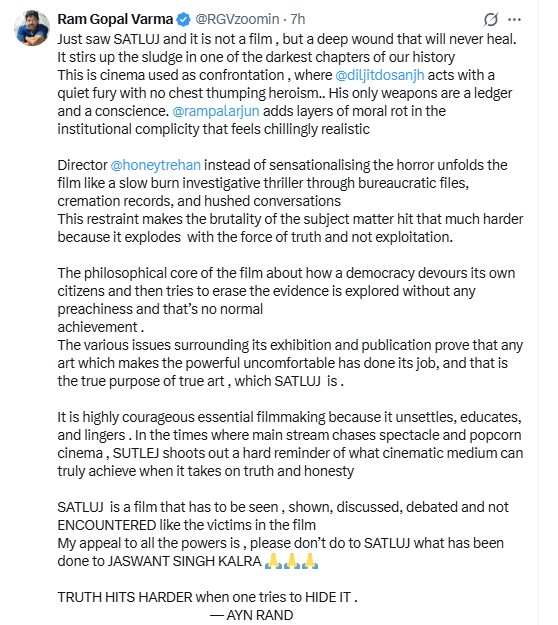Go to the @honeytrehan mention
Viewport: 558px width, 625px height.
(155, 165)
